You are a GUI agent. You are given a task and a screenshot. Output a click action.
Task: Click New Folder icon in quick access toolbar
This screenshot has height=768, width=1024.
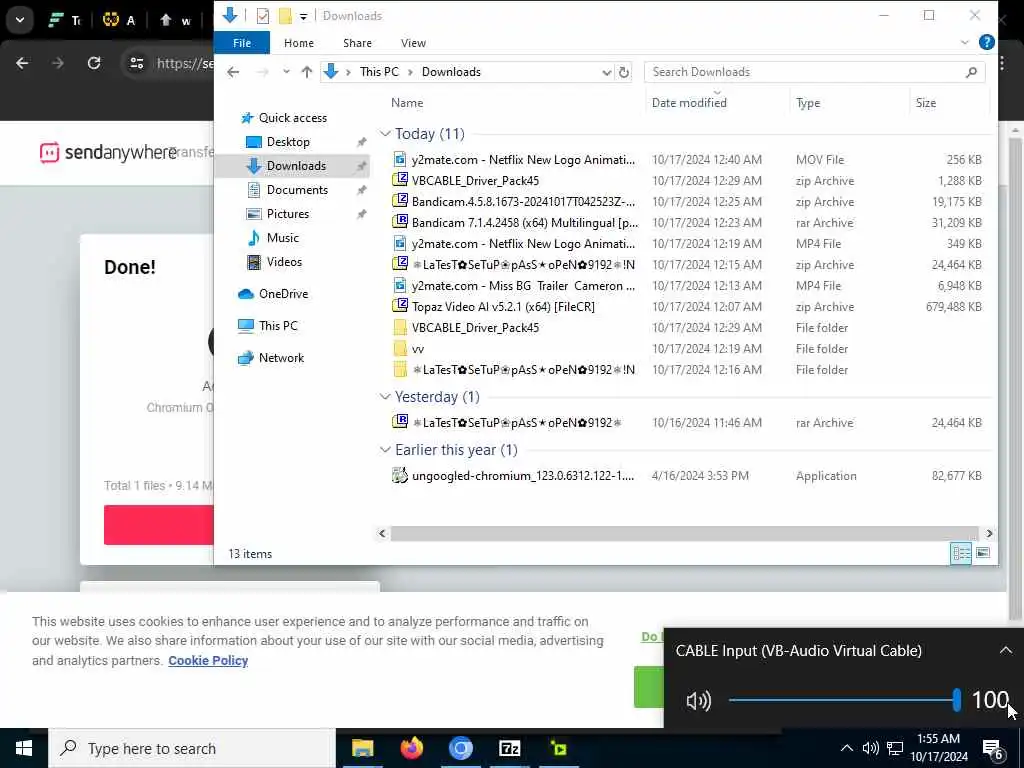click(285, 16)
